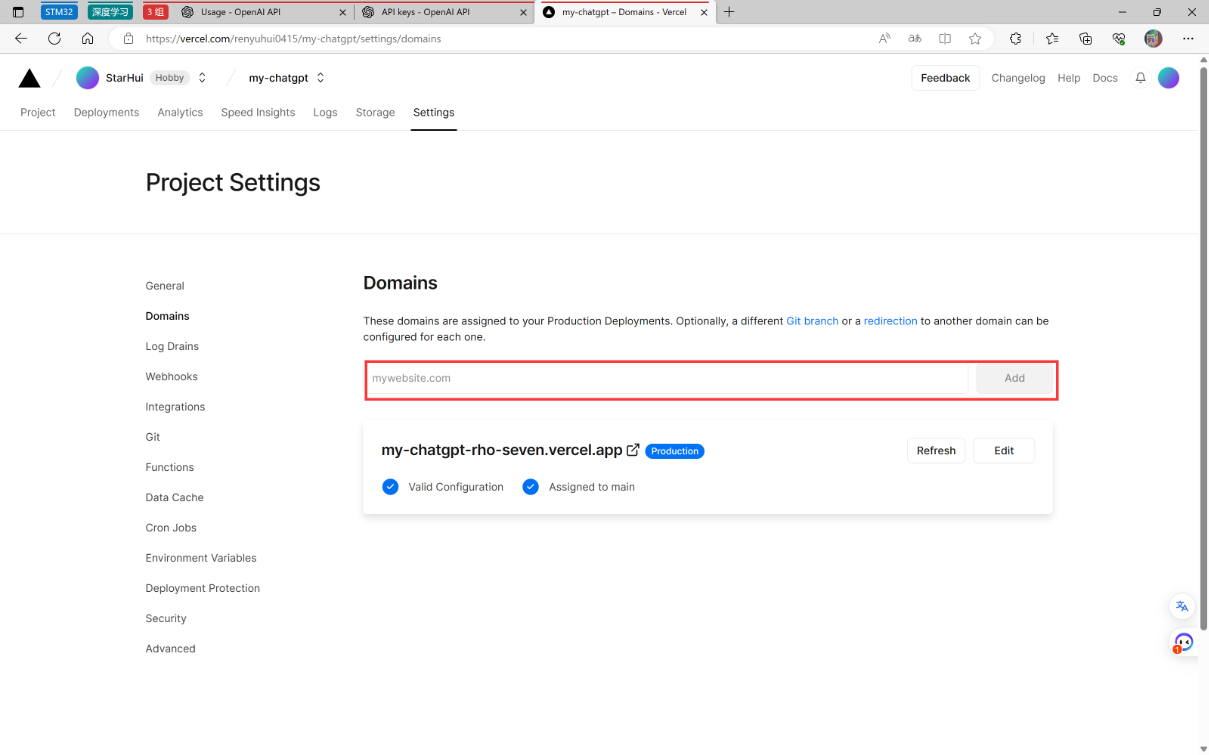
Task: Open the Help link
Action: tap(1069, 78)
